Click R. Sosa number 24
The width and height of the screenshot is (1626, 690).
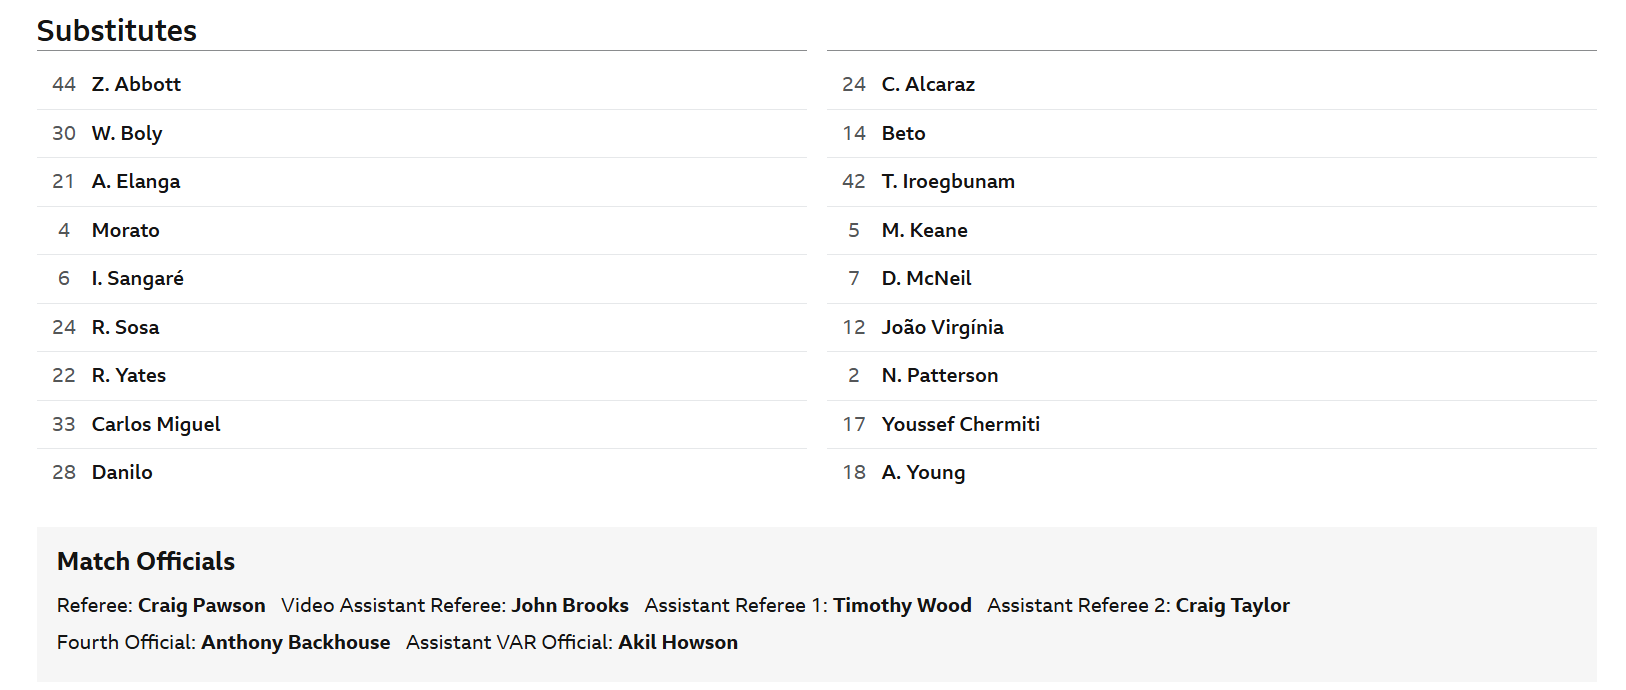(421, 328)
